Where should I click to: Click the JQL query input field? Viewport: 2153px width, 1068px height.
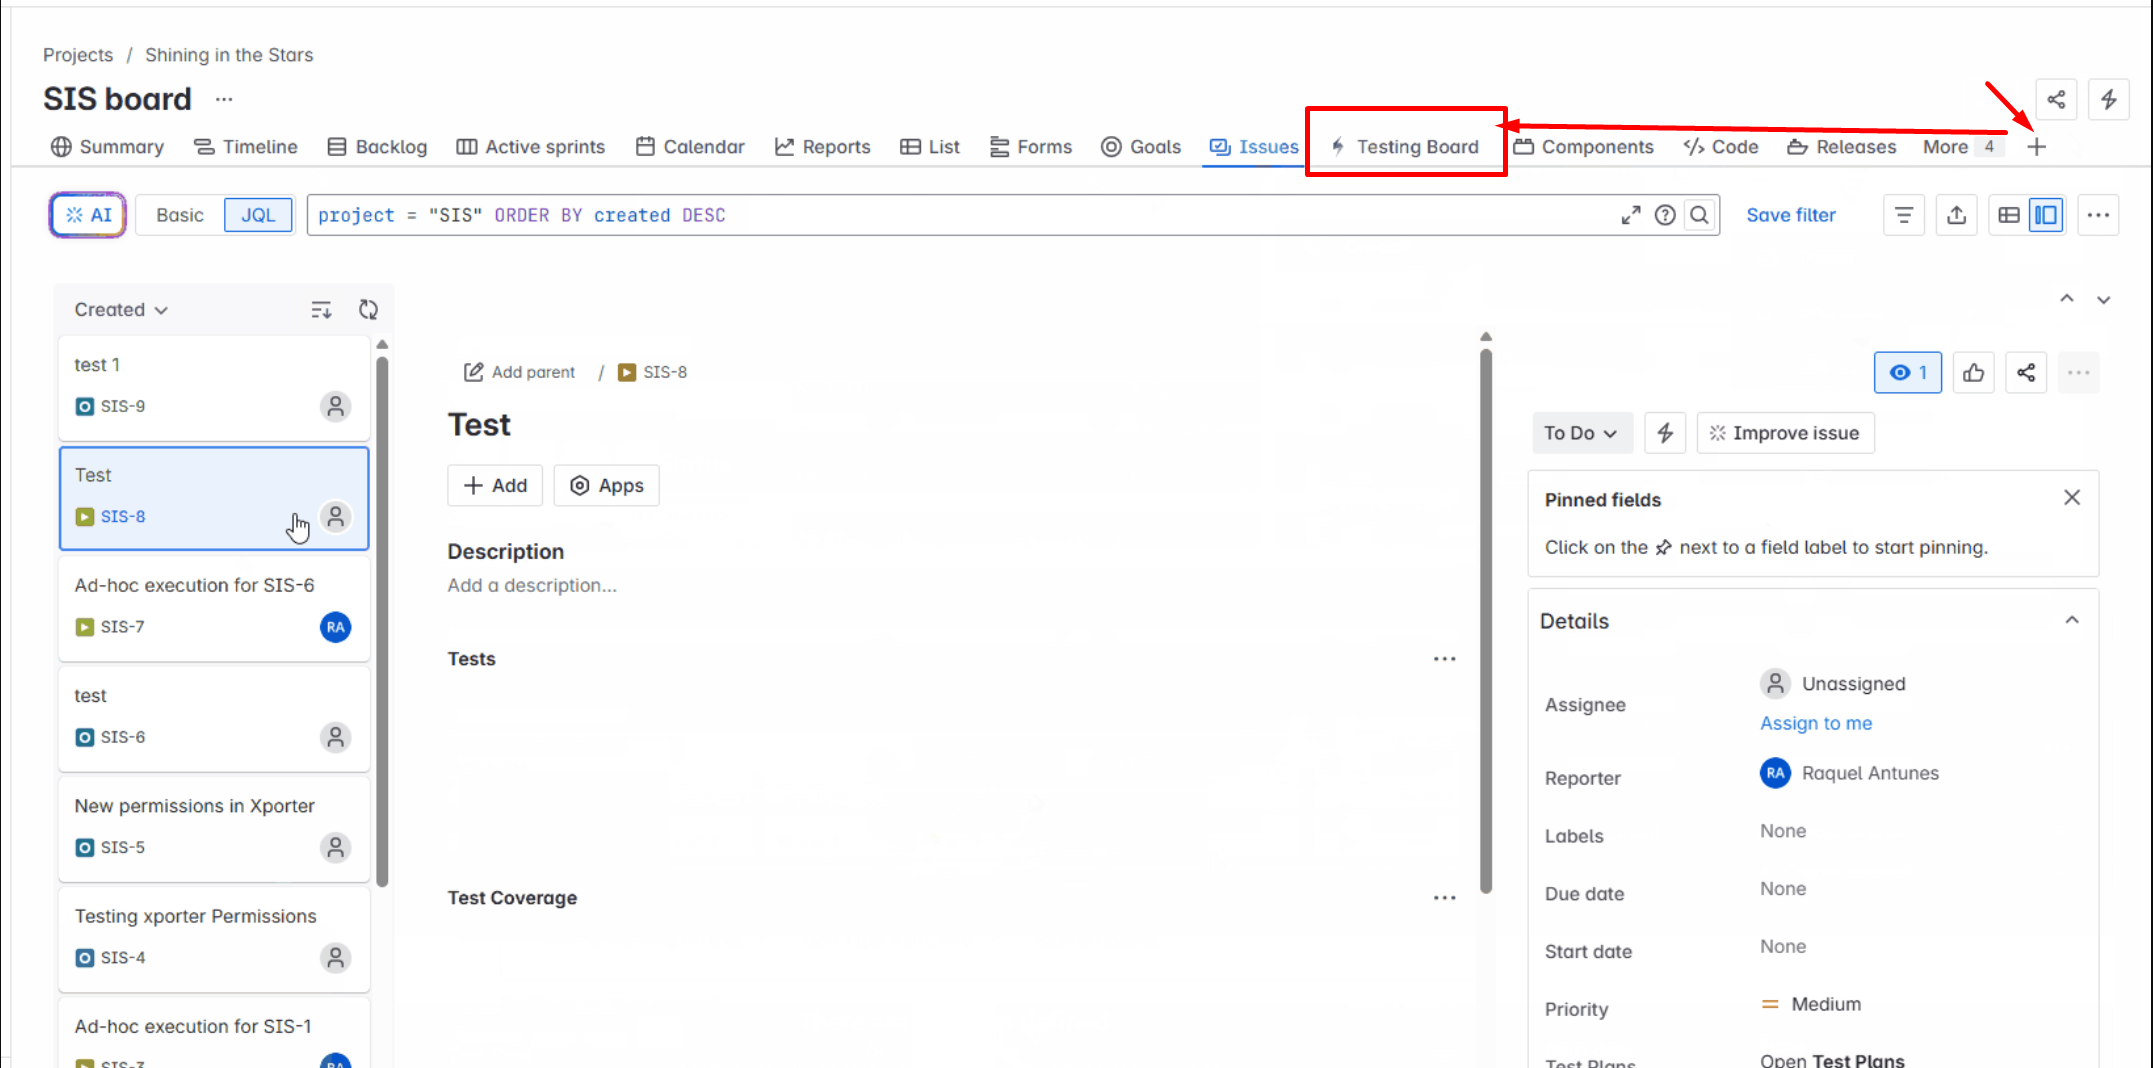960,215
